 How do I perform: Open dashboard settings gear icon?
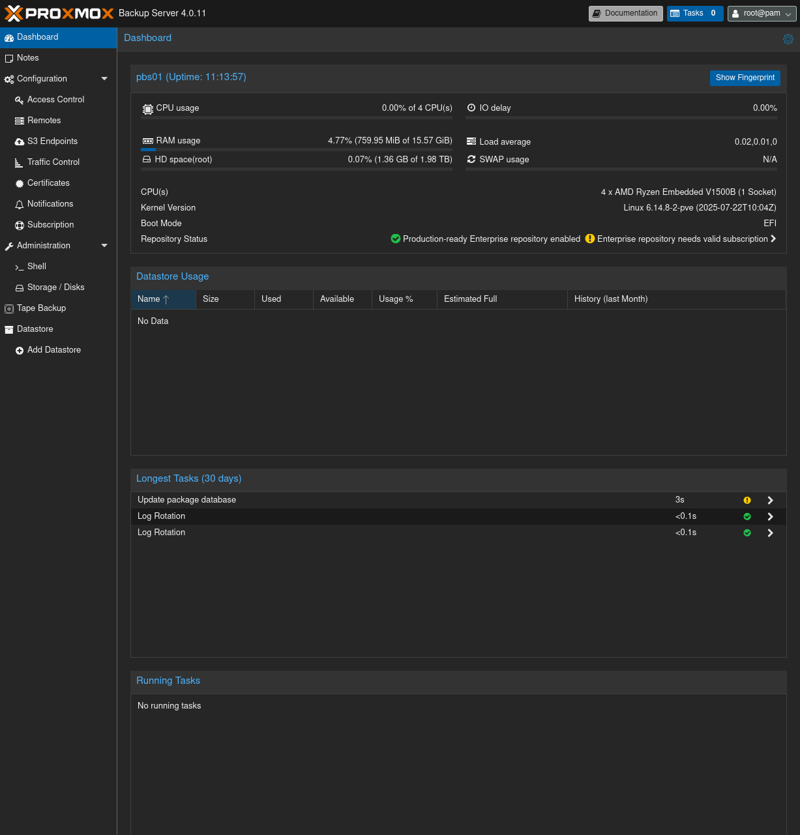coord(788,39)
